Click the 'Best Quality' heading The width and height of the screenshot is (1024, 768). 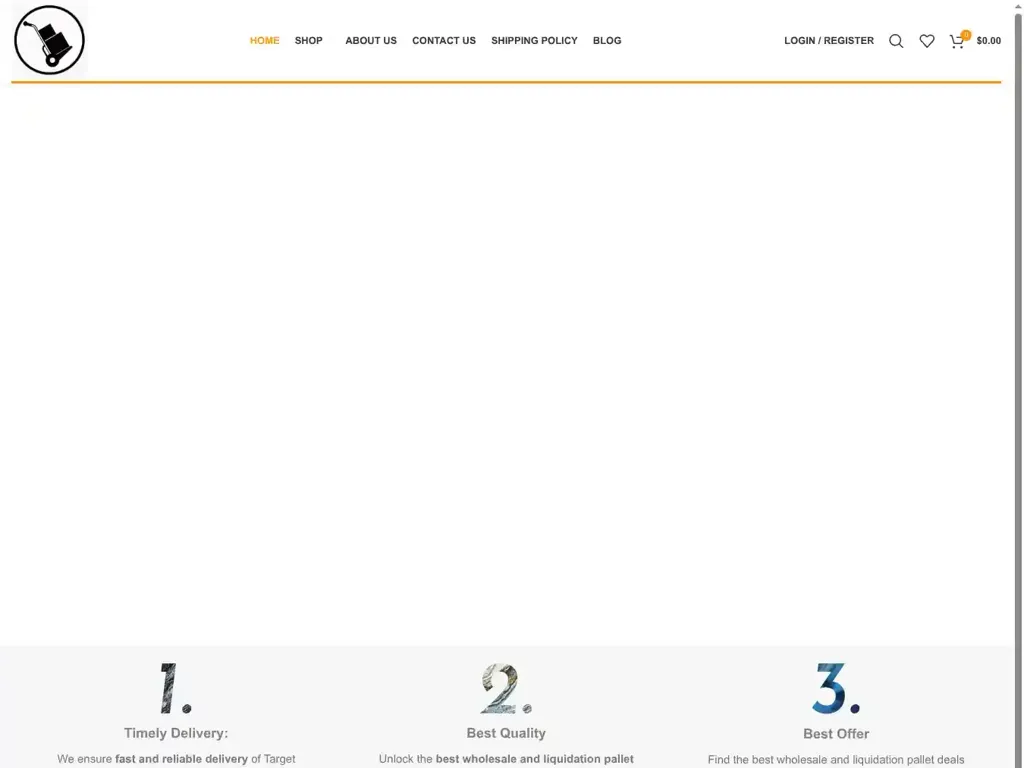click(x=506, y=733)
